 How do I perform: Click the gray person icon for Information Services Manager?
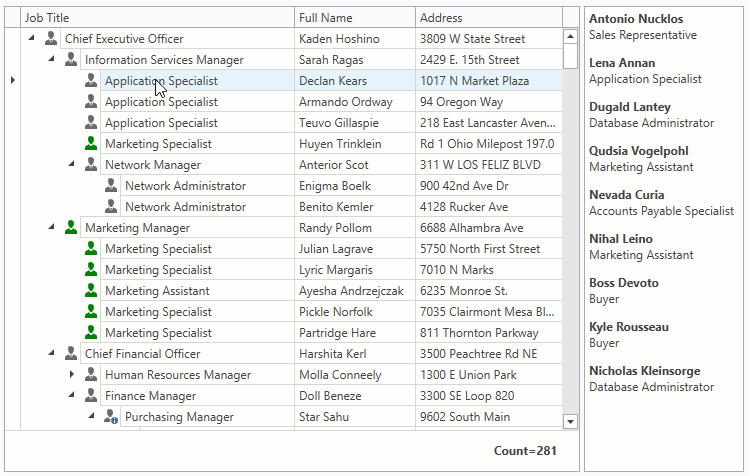click(71, 60)
